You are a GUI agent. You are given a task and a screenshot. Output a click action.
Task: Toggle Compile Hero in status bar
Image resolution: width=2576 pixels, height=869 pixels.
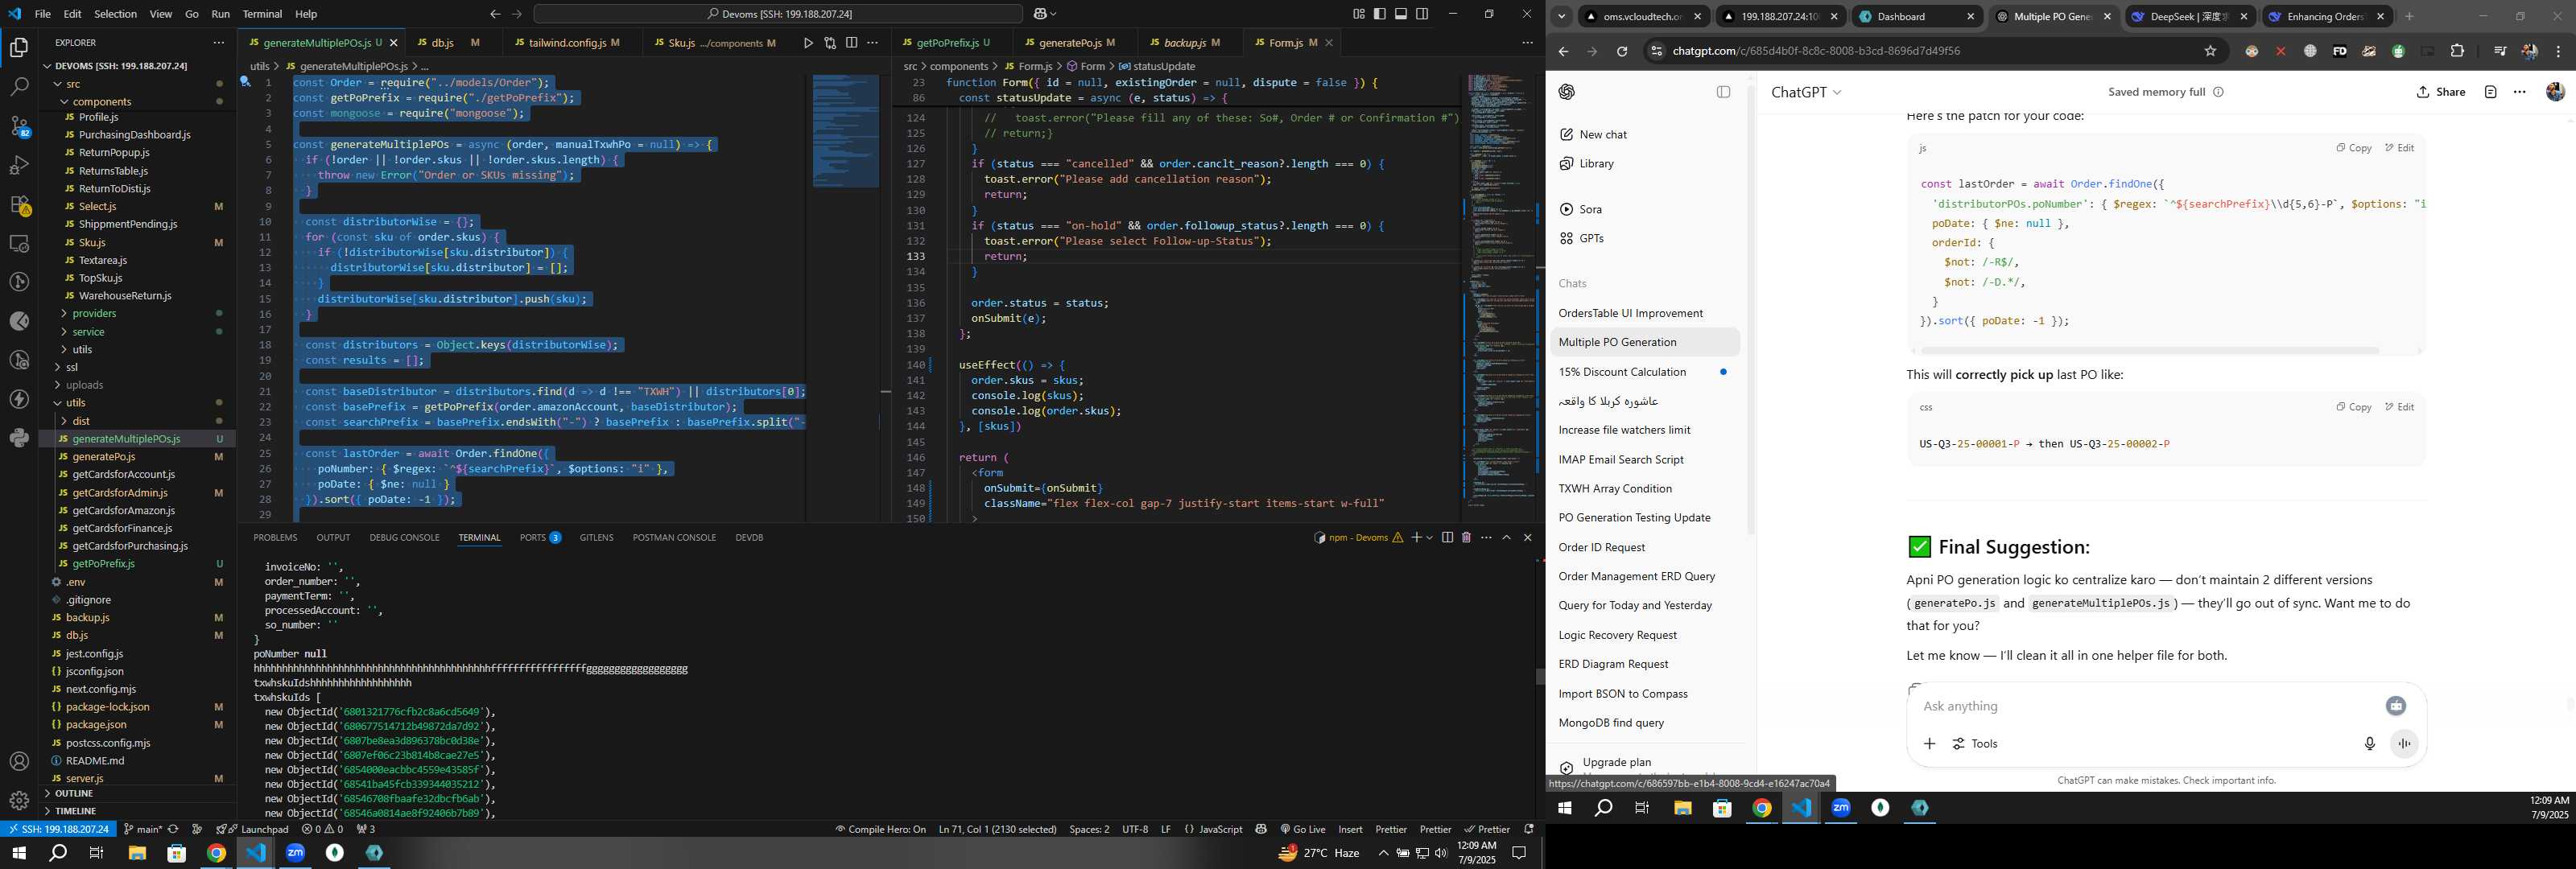(x=880, y=829)
